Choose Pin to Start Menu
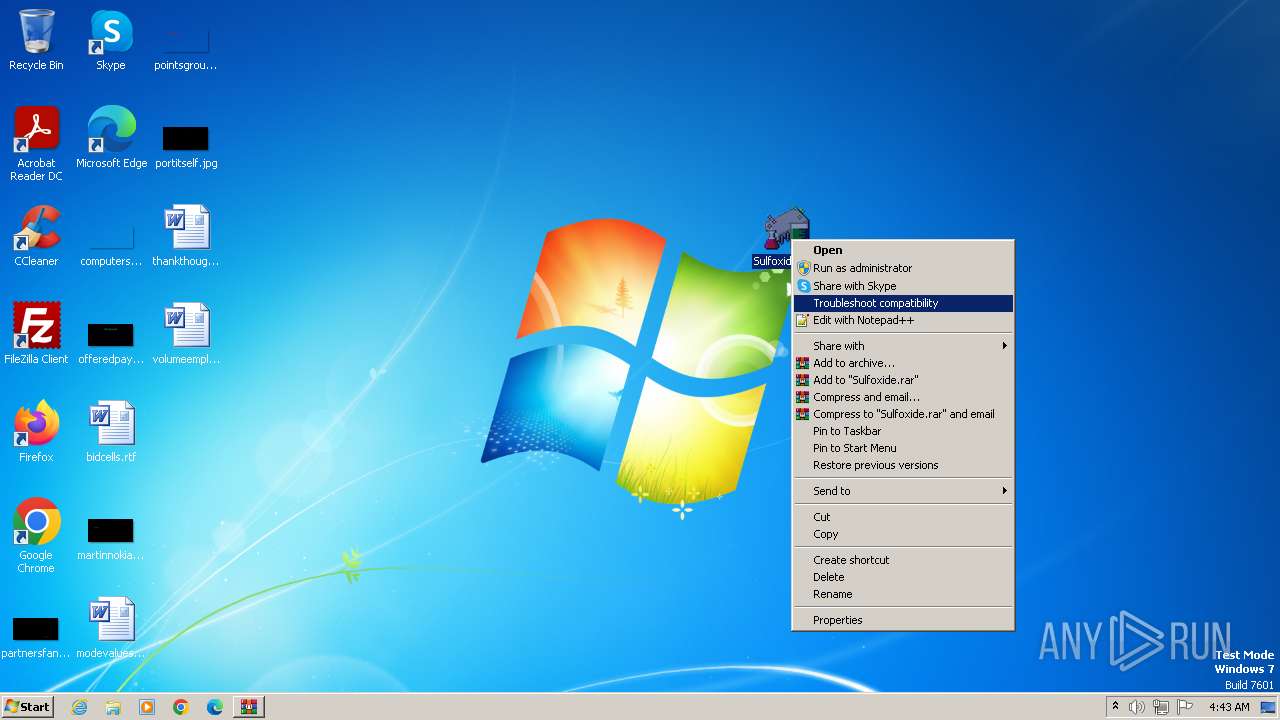This screenshot has width=1280, height=720. tap(903, 448)
